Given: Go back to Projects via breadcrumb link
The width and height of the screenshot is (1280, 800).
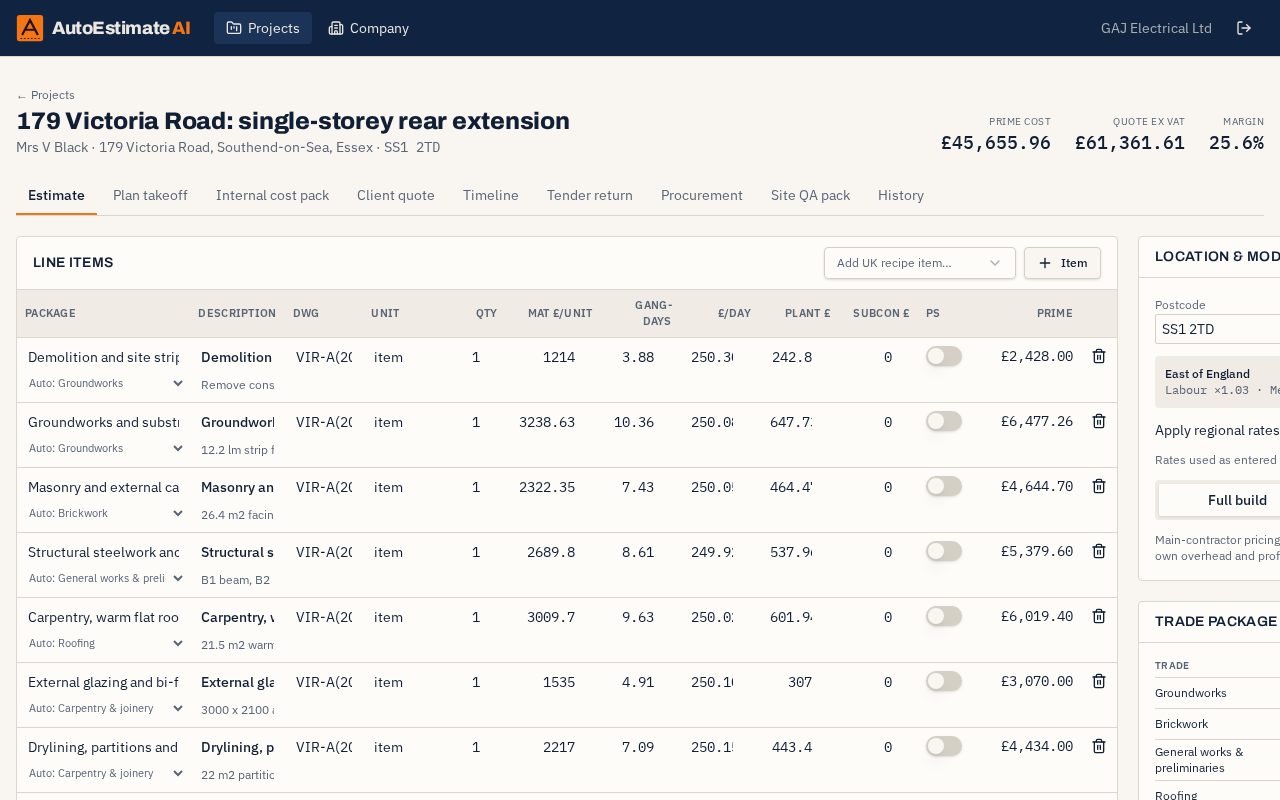Looking at the screenshot, I should coord(46,95).
